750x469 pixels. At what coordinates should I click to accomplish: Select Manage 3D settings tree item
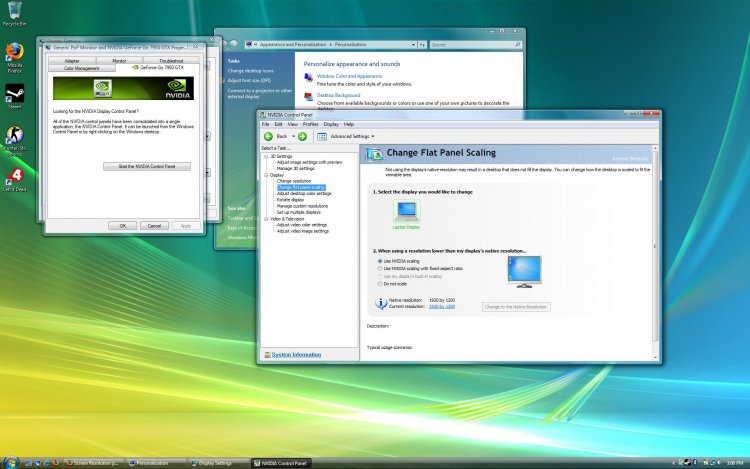[x=296, y=169]
